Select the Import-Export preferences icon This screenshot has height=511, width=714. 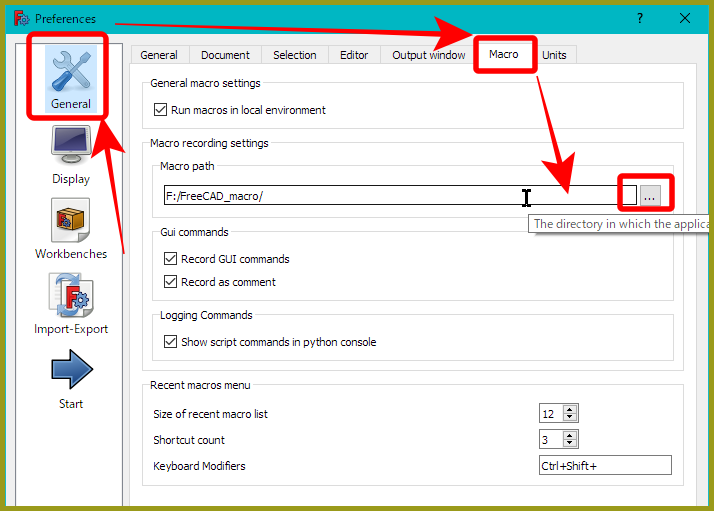click(70, 302)
